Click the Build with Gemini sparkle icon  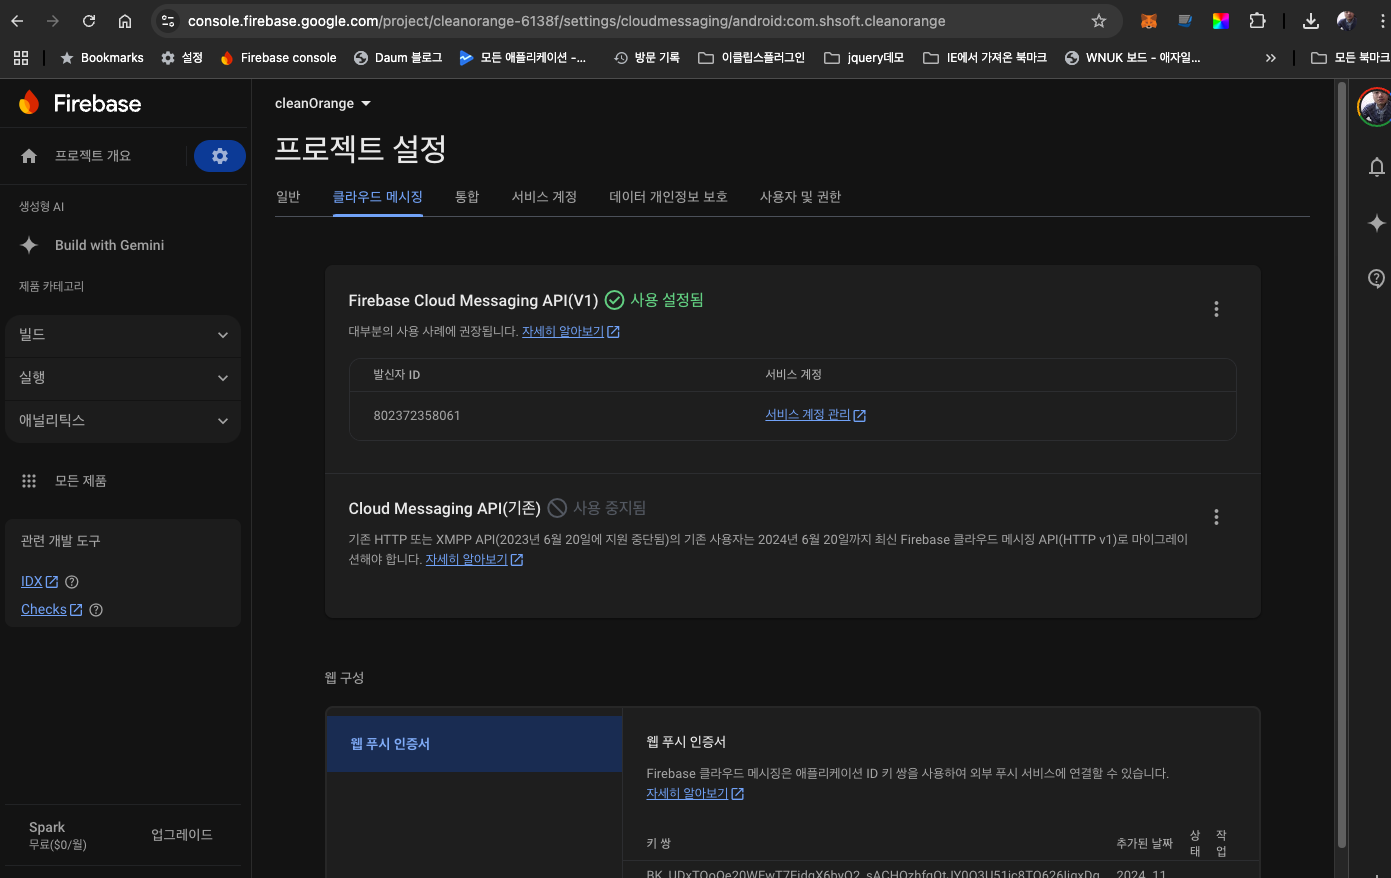coord(29,245)
